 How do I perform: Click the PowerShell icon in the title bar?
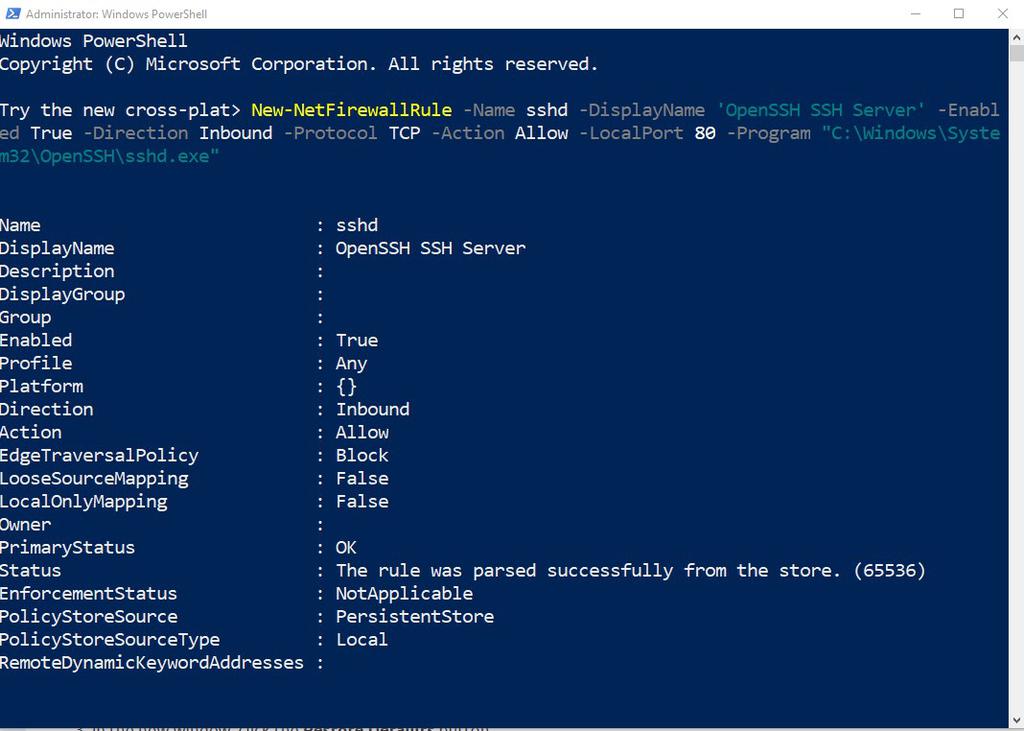click(x=12, y=14)
